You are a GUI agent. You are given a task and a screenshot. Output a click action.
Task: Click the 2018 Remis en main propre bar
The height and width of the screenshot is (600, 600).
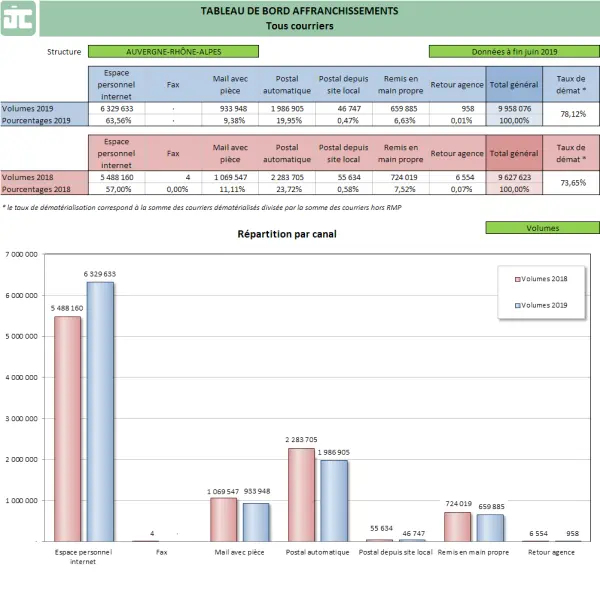tap(458, 527)
